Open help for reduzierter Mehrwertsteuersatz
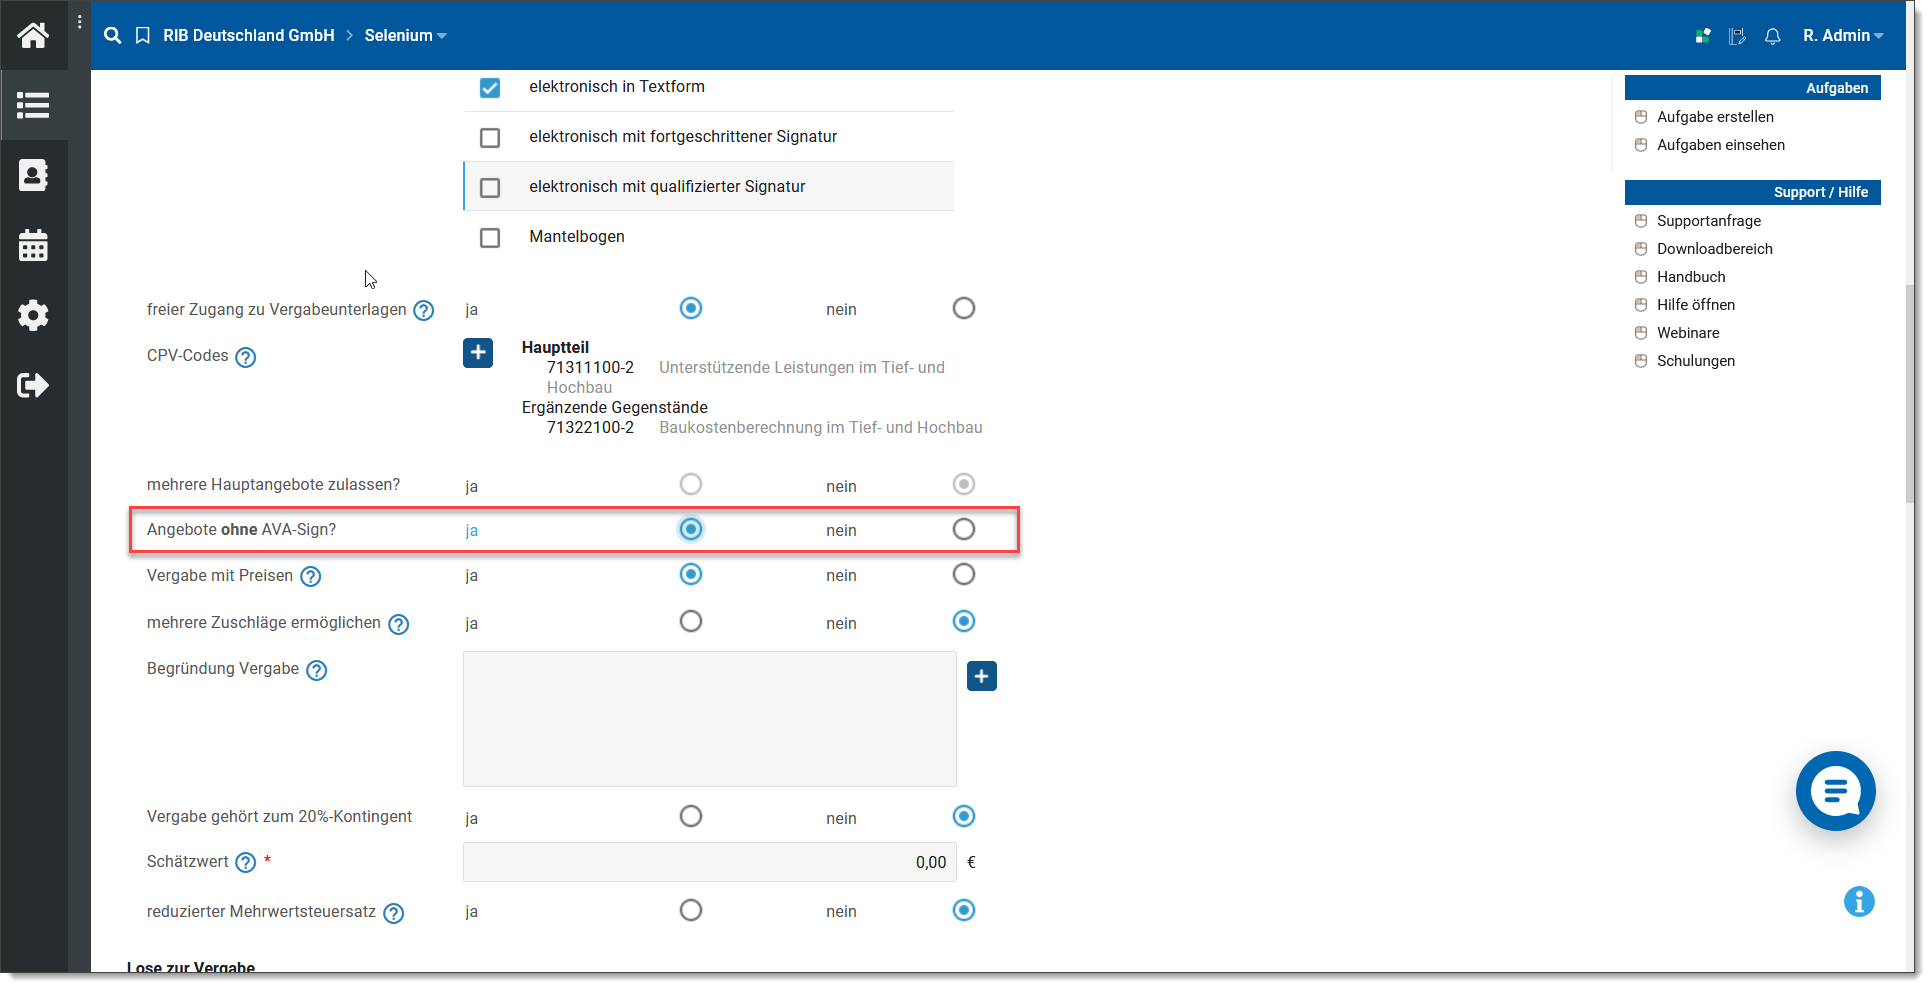Screen dimensions: 1930x988 (x=394, y=913)
